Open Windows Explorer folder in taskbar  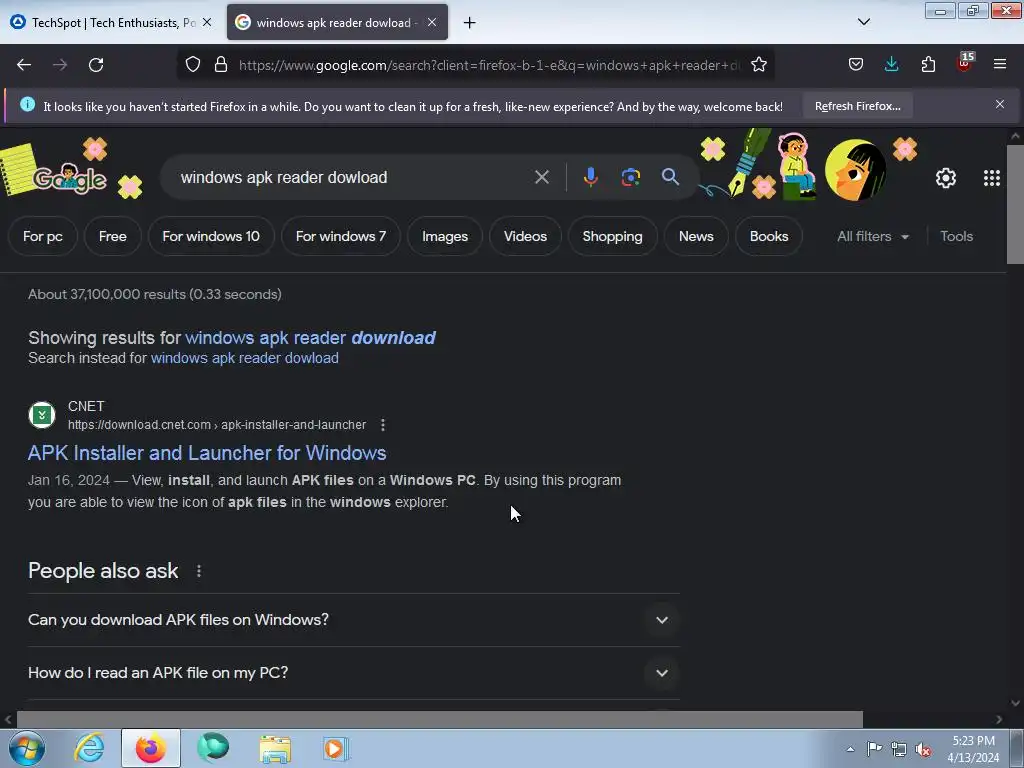pos(275,748)
